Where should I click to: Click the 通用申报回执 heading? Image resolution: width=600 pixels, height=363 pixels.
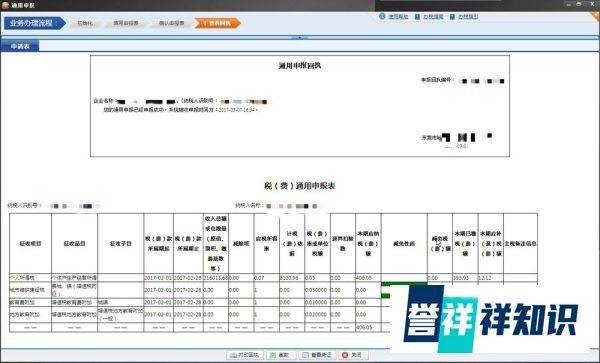point(300,66)
